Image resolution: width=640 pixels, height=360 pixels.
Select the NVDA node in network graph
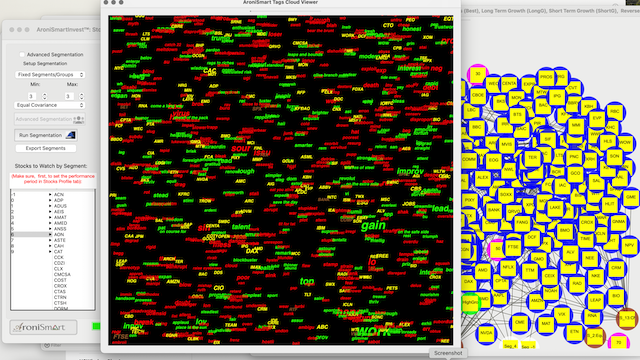[486, 333]
